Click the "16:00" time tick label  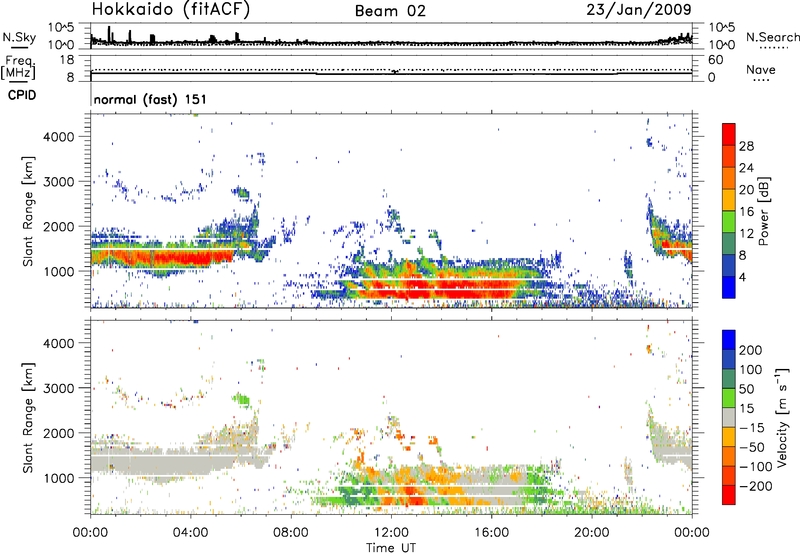tap(491, 533)
